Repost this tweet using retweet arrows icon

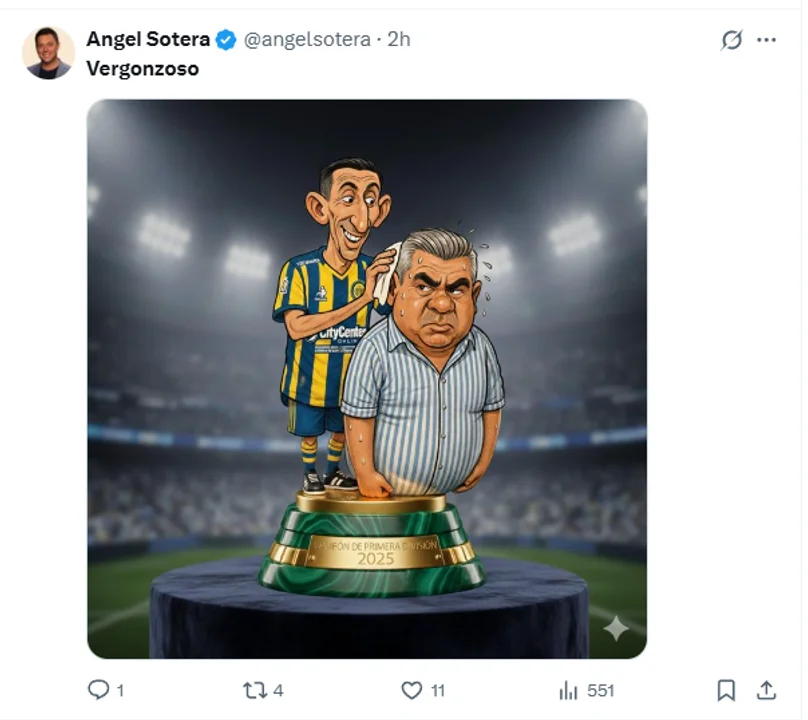pos(256,690)
